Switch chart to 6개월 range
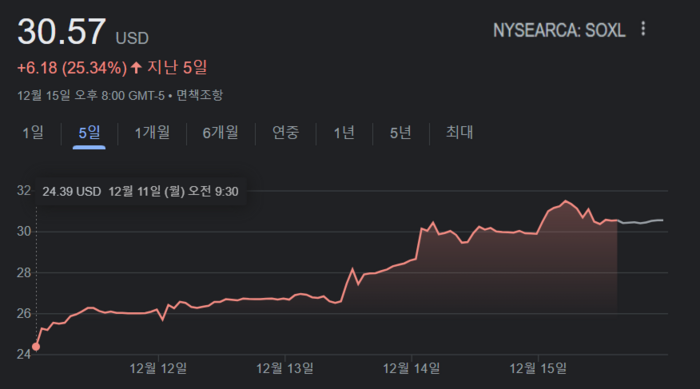Image resolution: width=700 pixels, height=389 pixels. (221, 133)
